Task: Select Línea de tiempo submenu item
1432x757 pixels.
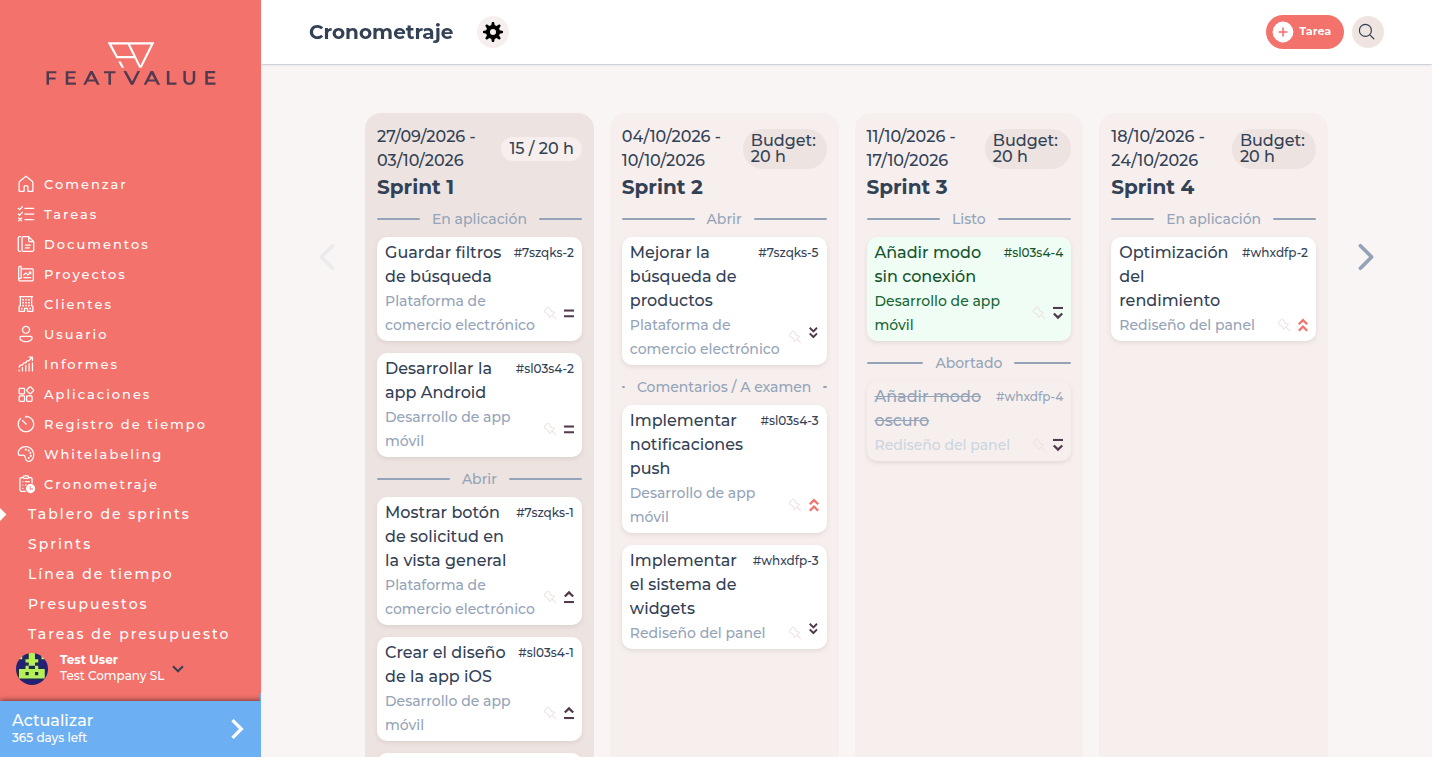Action: point(100,574)
